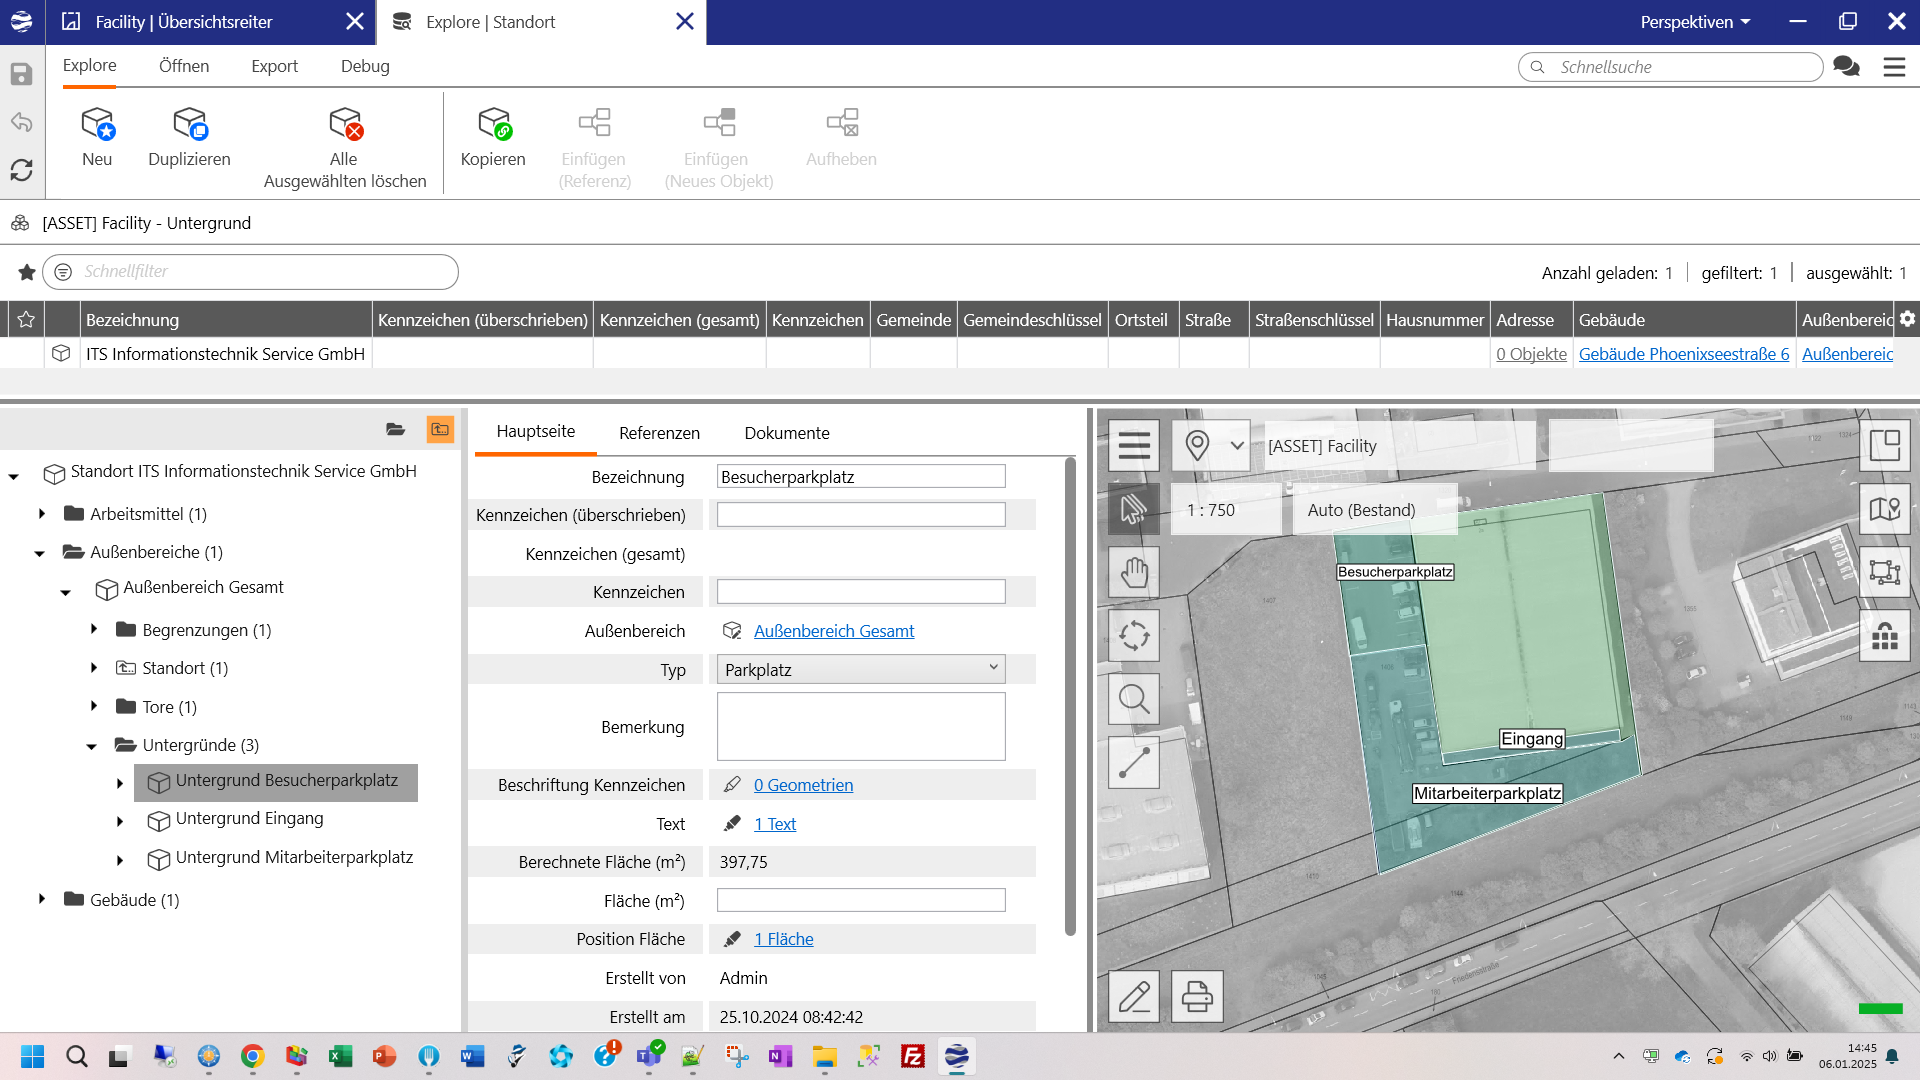The image size is (1920, 1080).
Task: Click the Bezeichnung input field
Action: 860,477
